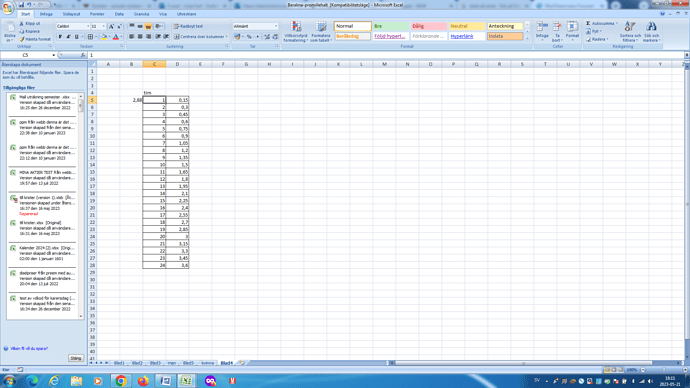The width and height of the screenshot is (690, 388).
Task: Open the font color dropdown arrow
Action: click(121, 37)
